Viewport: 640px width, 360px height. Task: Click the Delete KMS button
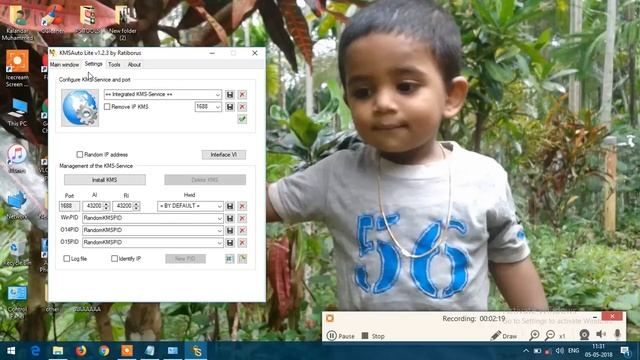tap(205, 180)
